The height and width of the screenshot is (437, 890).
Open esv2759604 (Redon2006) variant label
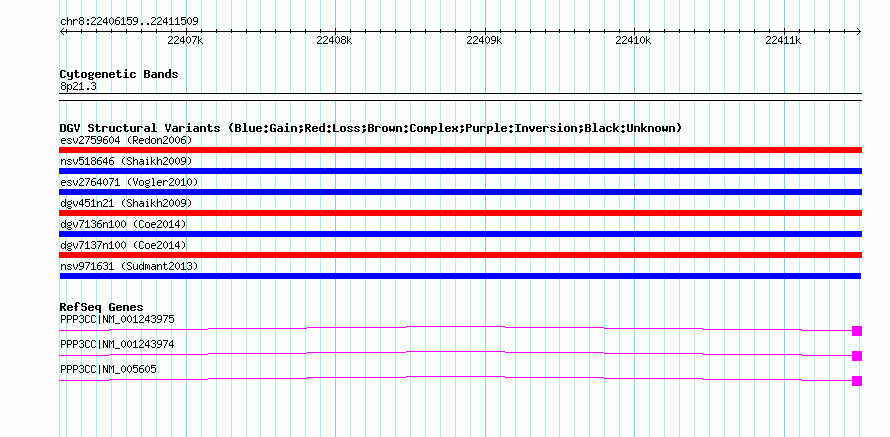[126, 140]
